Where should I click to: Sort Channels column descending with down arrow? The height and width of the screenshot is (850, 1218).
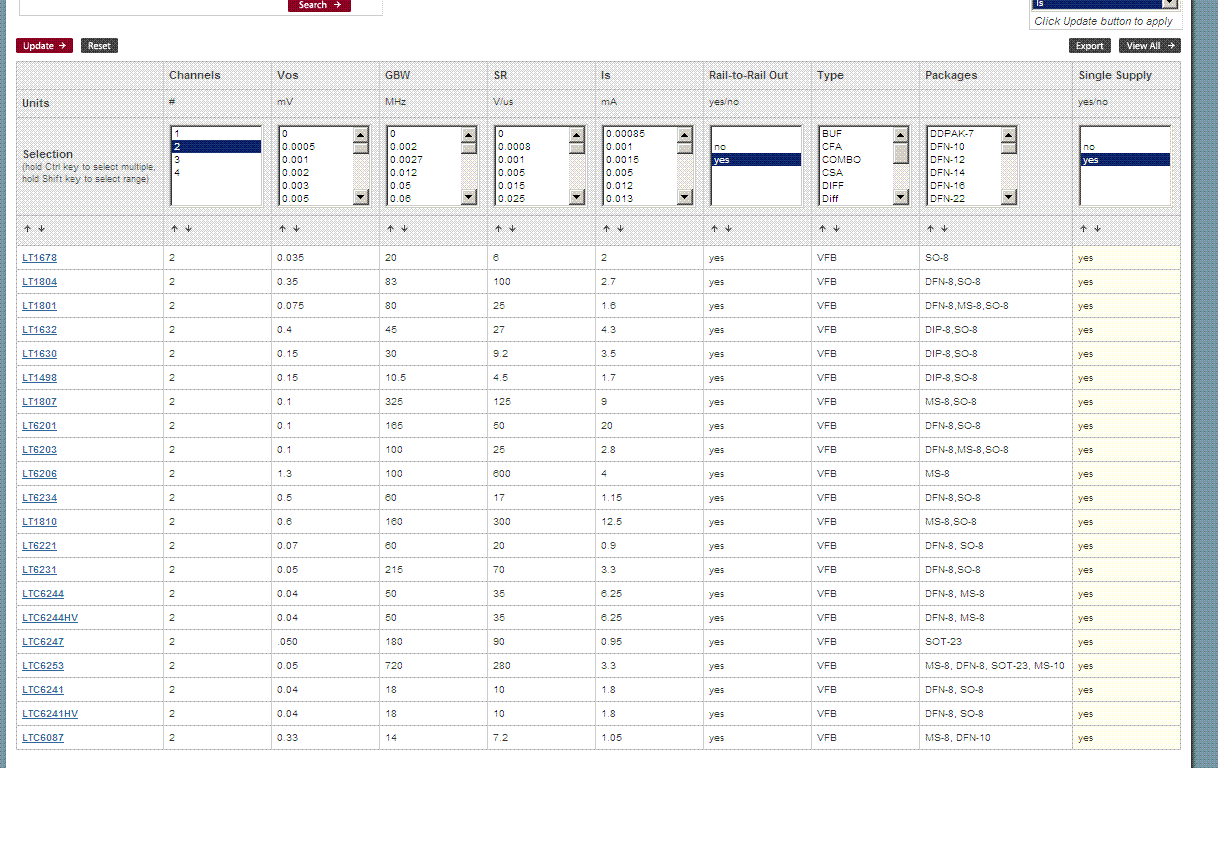[188, 229]
